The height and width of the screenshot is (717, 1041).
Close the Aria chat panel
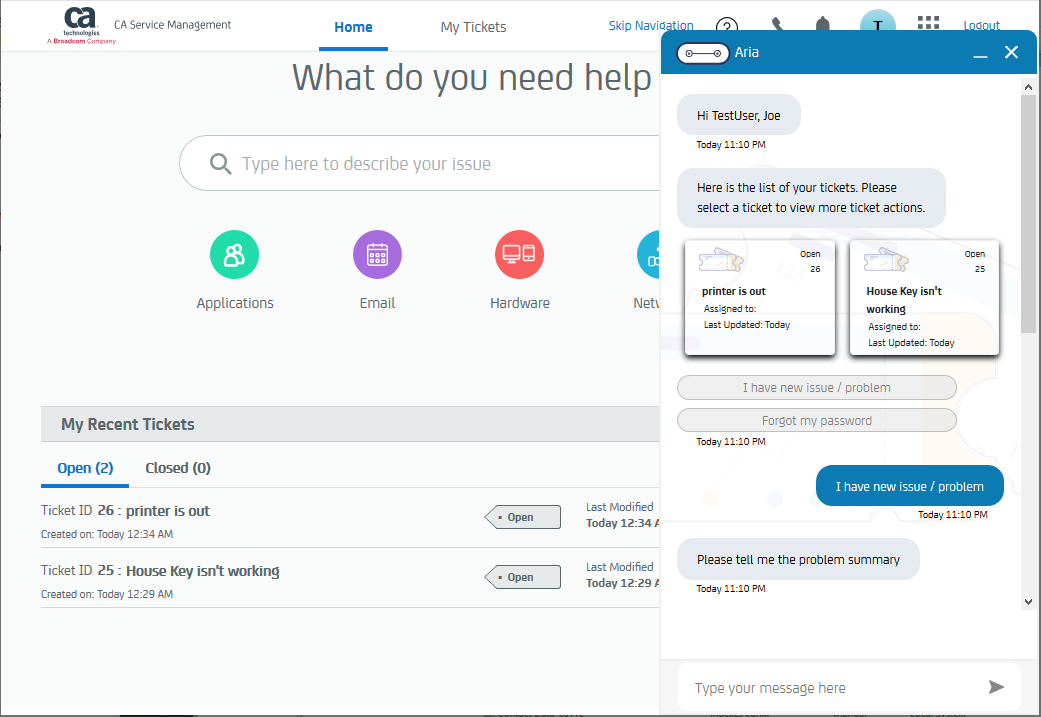1011,52
